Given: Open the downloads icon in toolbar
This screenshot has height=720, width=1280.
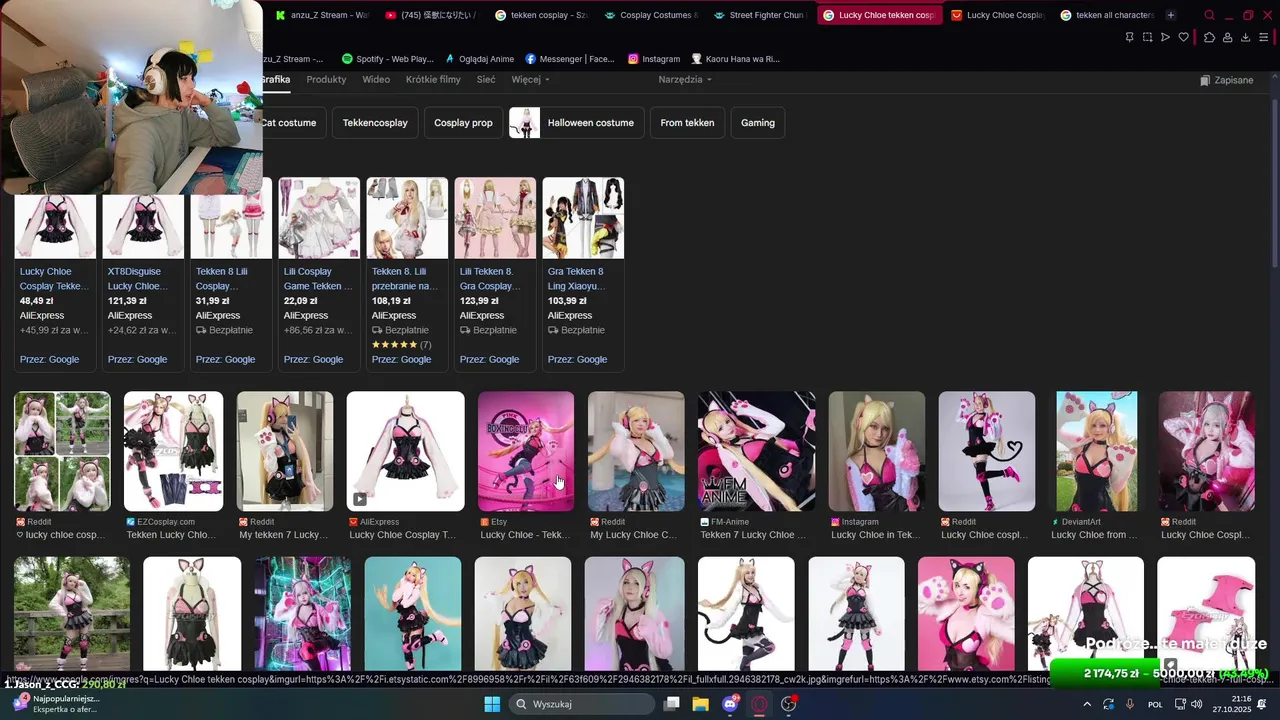Looking at the screenshot, I should click(1245, 37).
